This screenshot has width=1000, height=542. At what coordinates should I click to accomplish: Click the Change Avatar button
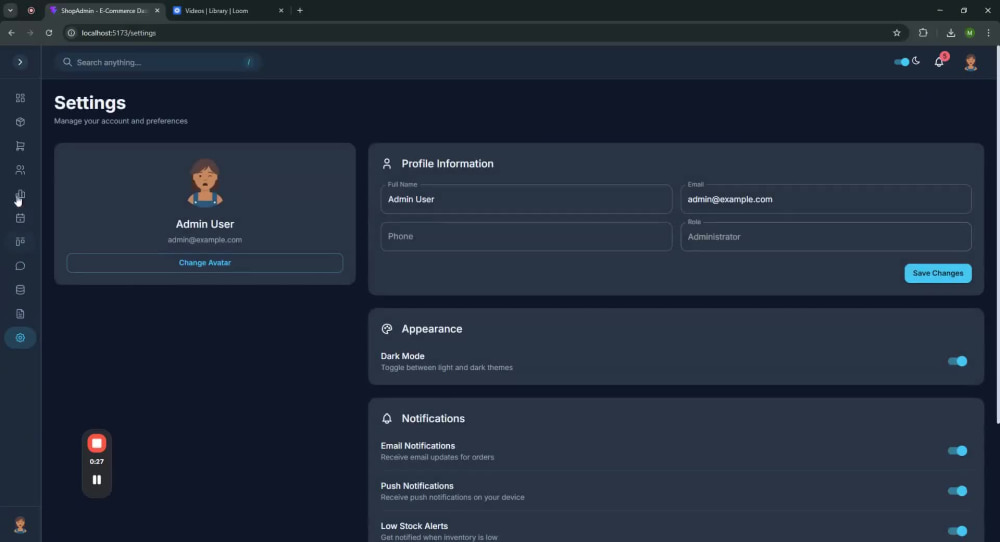205,263
